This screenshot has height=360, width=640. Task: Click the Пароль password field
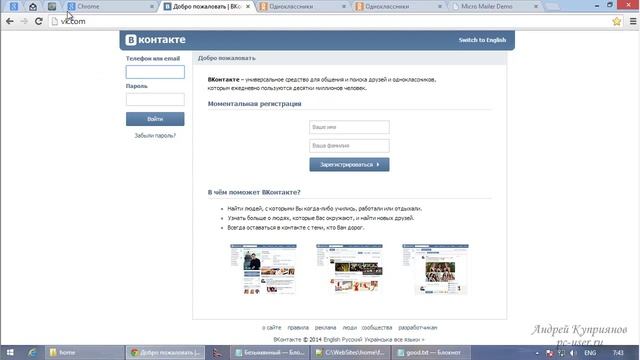click(155, 99)
